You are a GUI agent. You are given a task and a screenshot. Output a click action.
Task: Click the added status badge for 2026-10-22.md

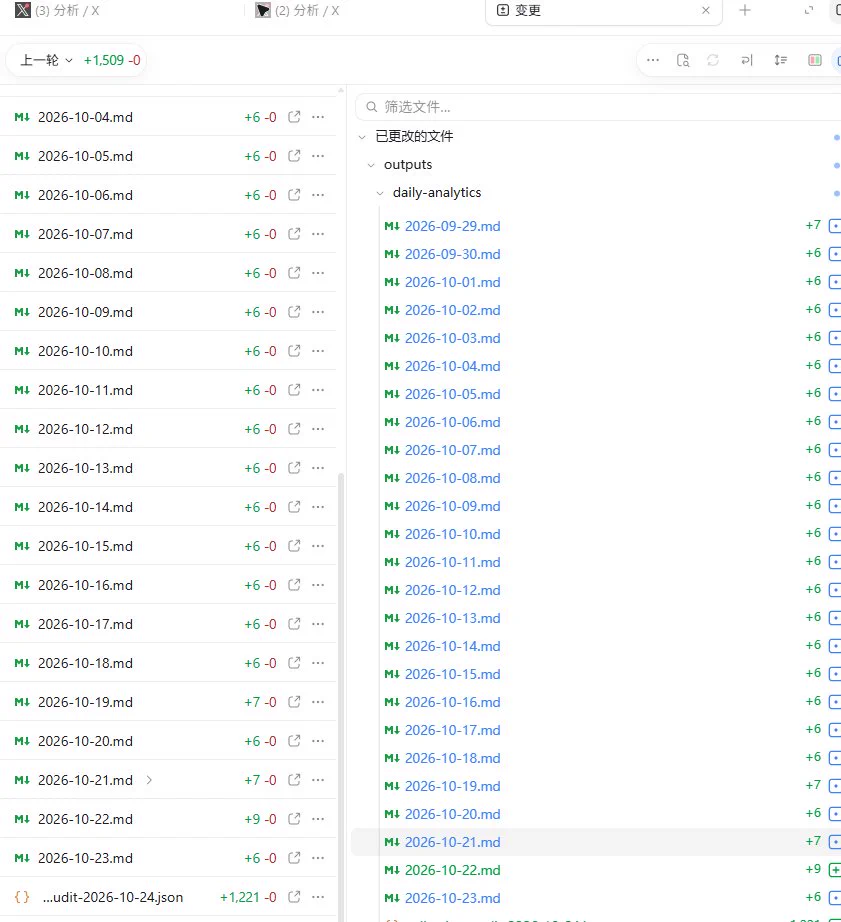click(x=835, y=870)
